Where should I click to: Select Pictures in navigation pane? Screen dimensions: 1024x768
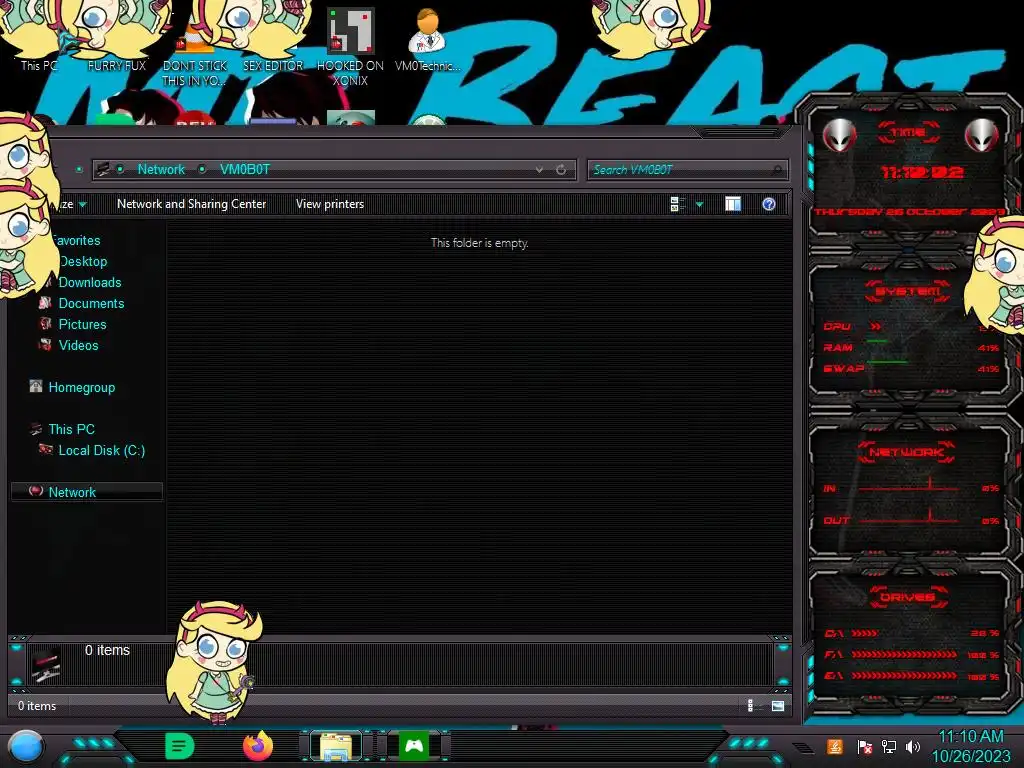[82, 324]
